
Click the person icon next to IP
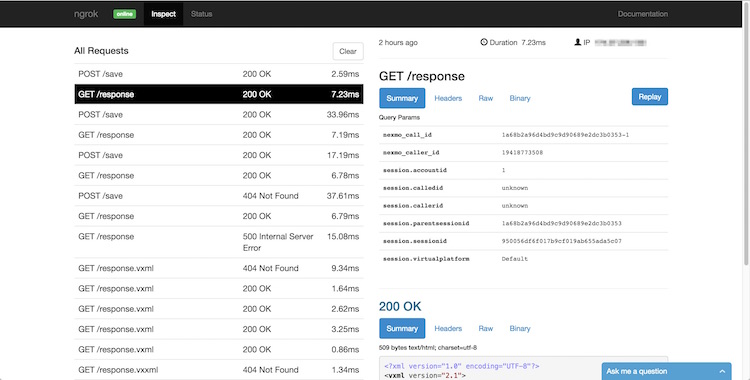[577, 42]
